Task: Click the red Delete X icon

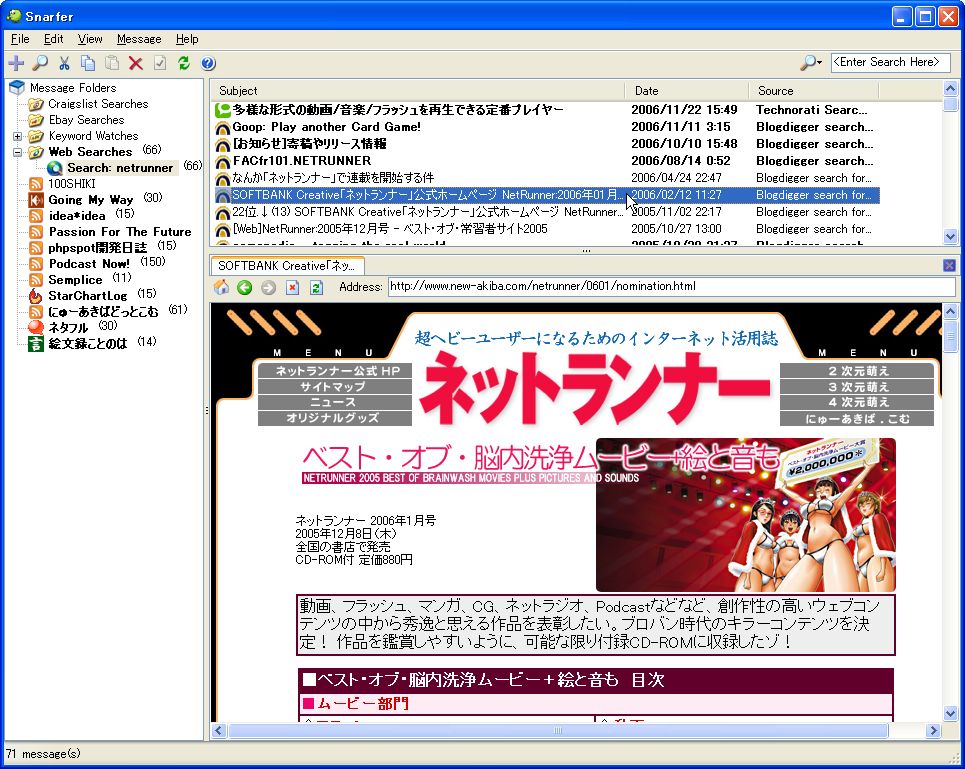Action: tap(136, 63)
